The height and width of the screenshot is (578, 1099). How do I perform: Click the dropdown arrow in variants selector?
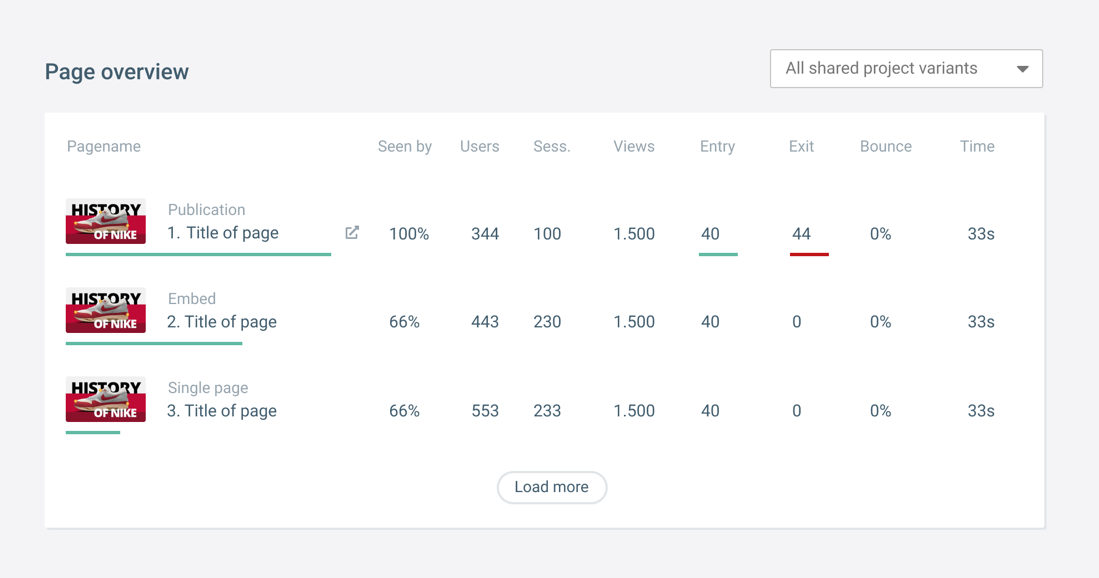1023,69
